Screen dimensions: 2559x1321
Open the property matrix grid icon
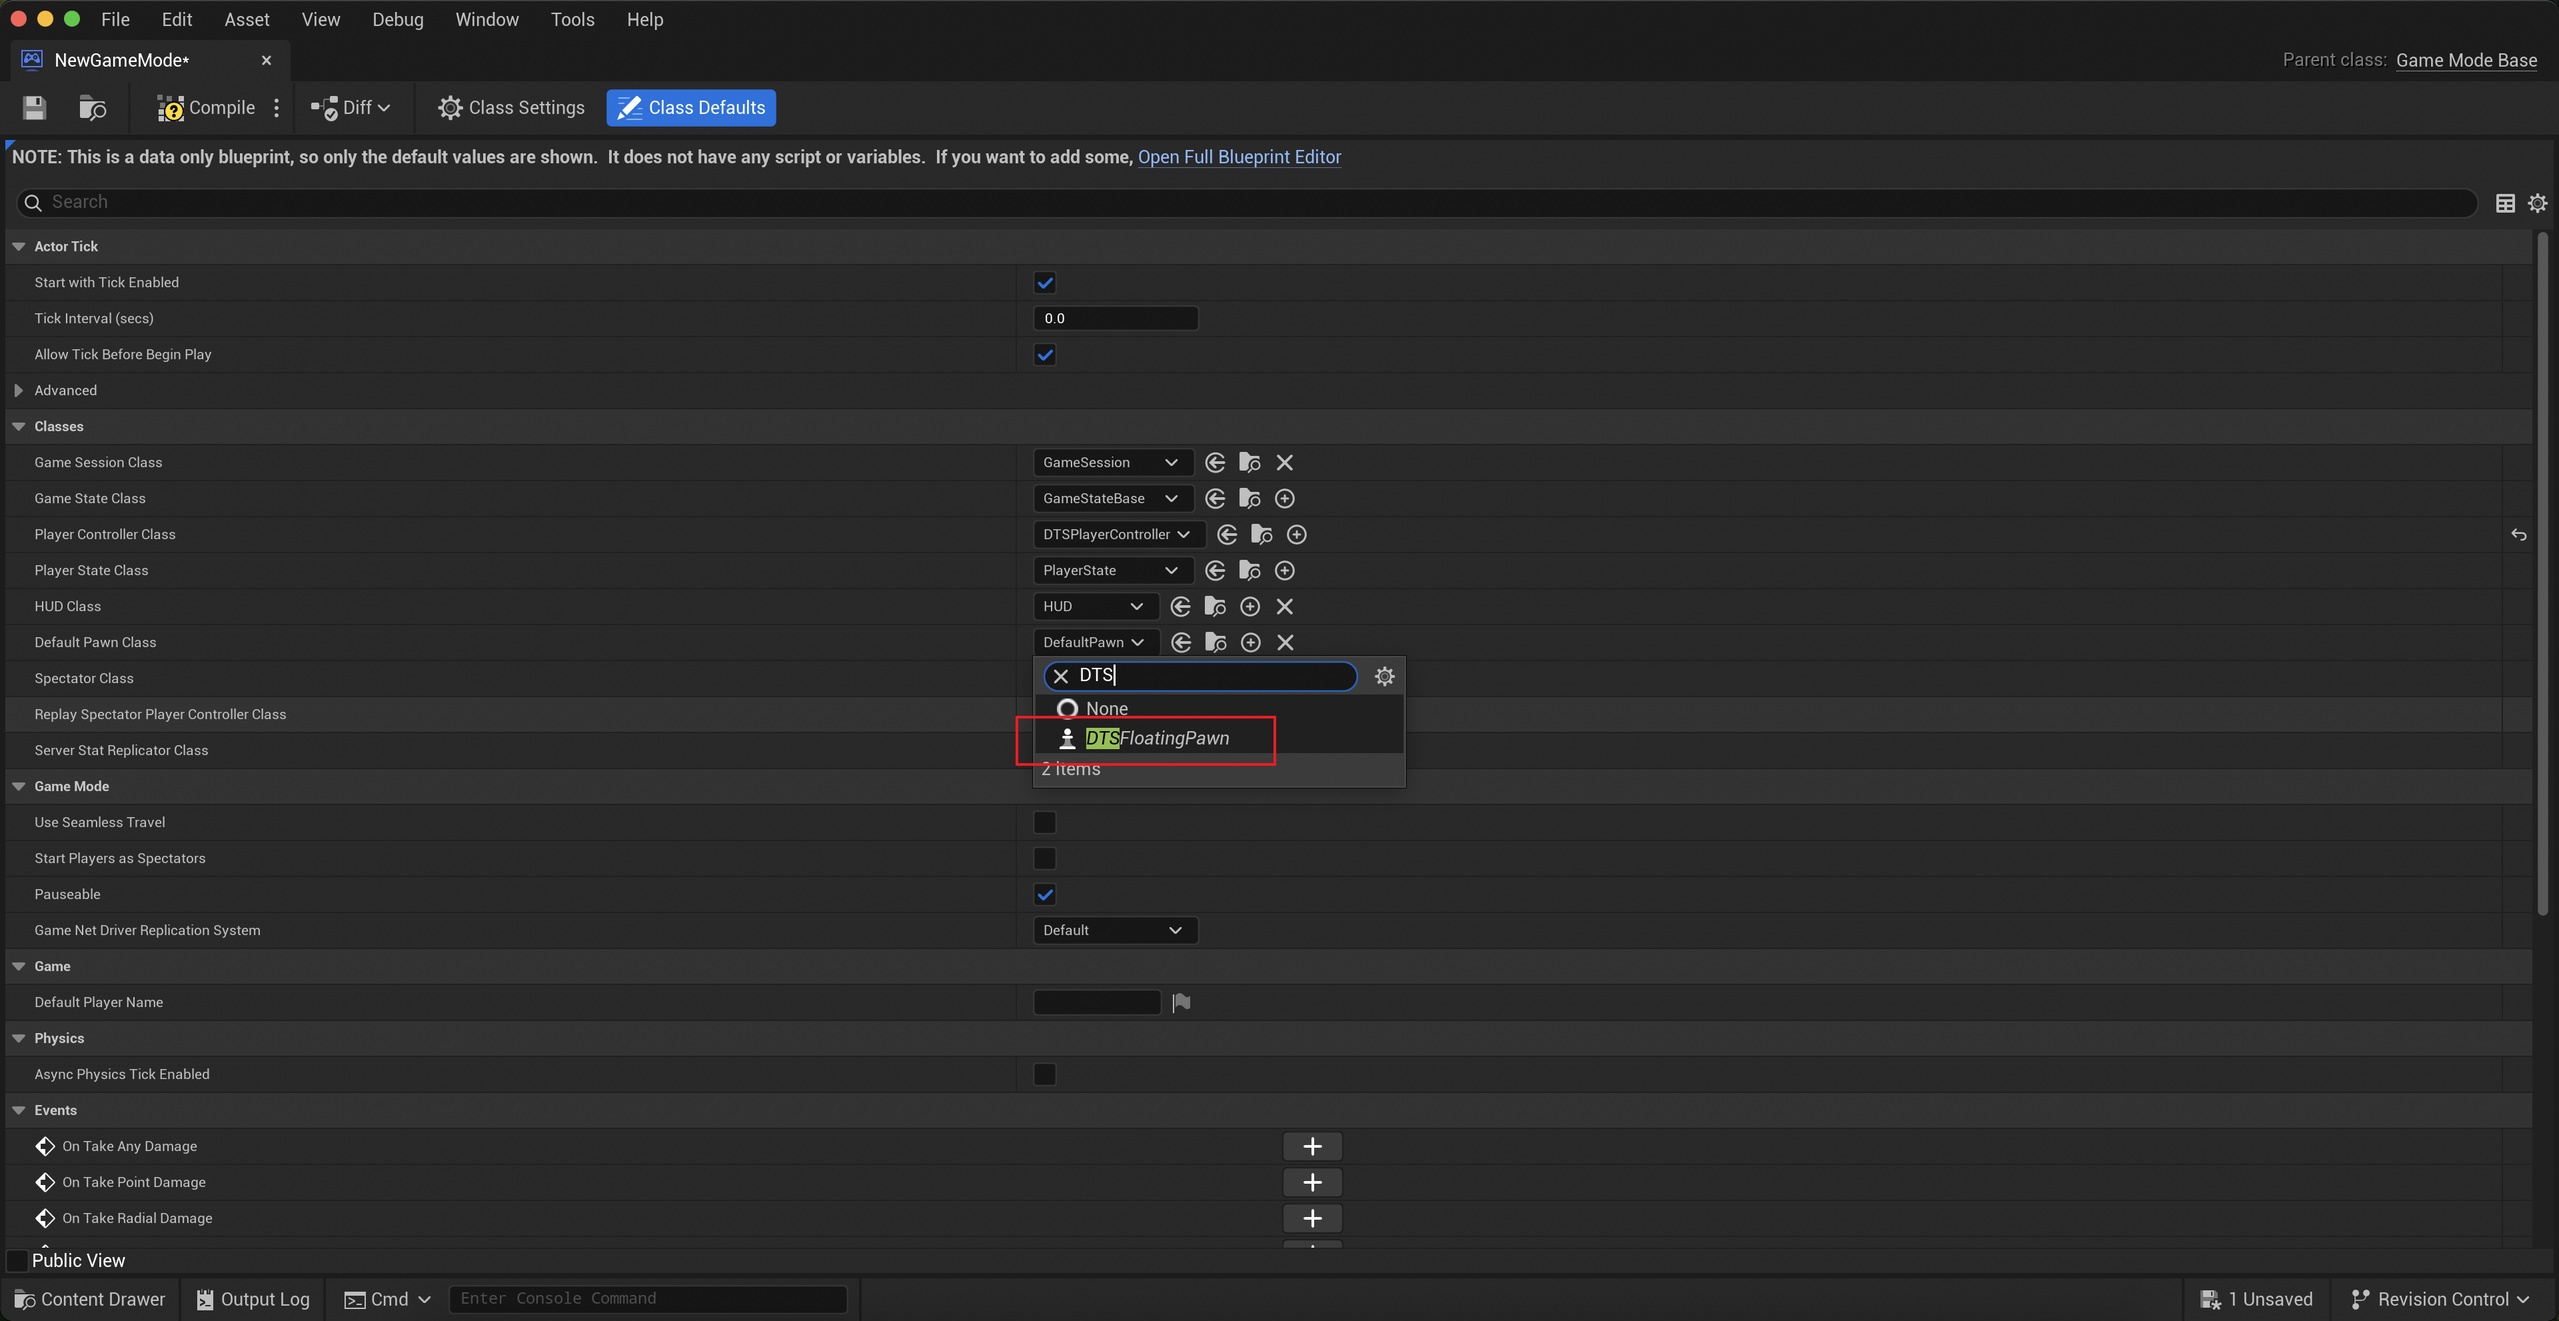click(x=2505, y=203)
